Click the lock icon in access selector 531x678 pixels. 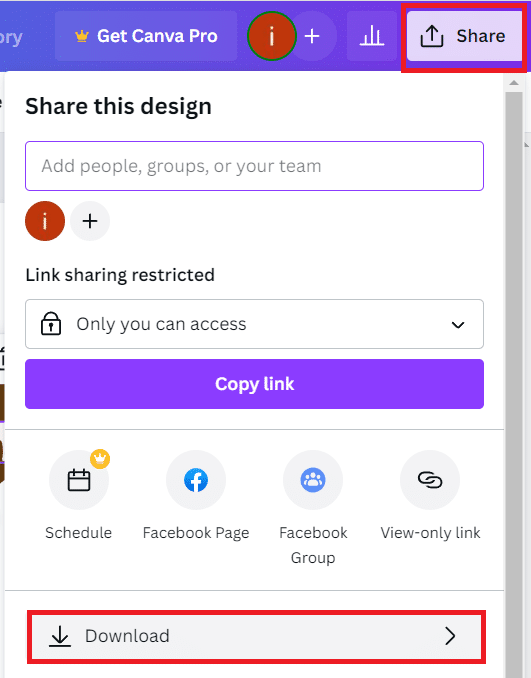51,323
